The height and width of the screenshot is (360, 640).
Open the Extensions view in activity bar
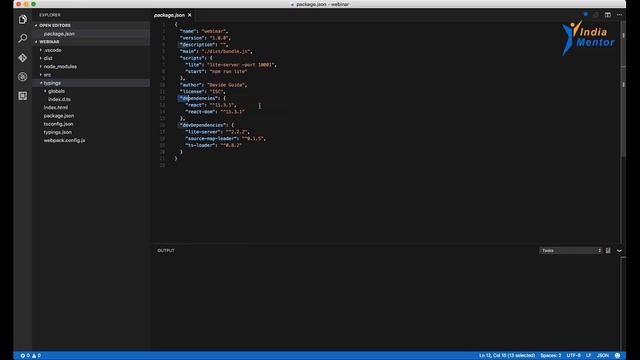point(23,96)
